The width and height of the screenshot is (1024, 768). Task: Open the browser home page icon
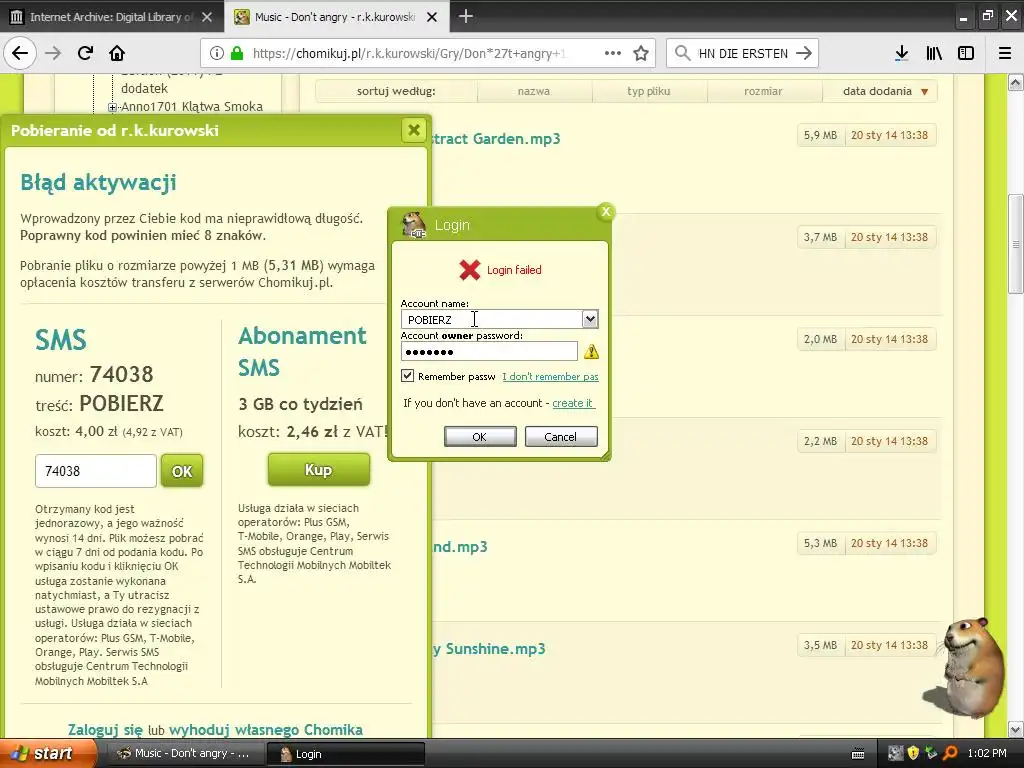tap(117, 53)
